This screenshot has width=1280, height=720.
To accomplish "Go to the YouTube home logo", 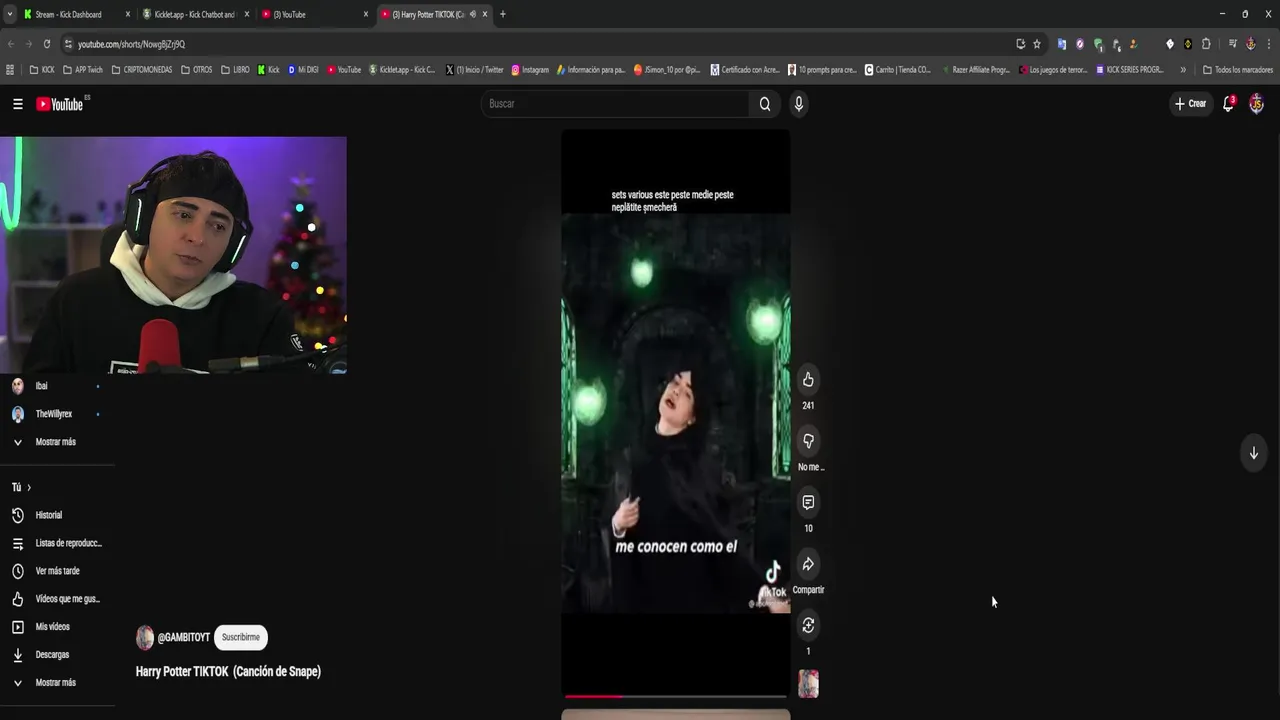I will (x=60, y=104).
